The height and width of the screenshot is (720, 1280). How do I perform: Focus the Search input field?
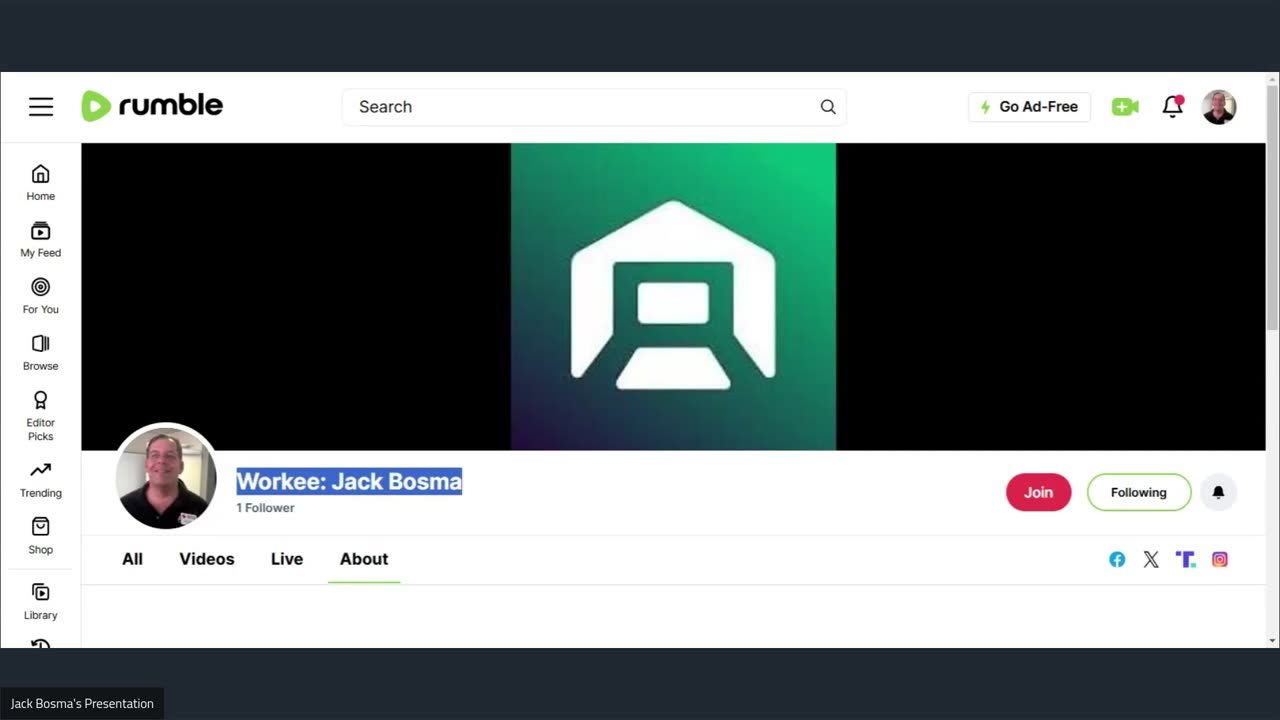pos(594,107)
